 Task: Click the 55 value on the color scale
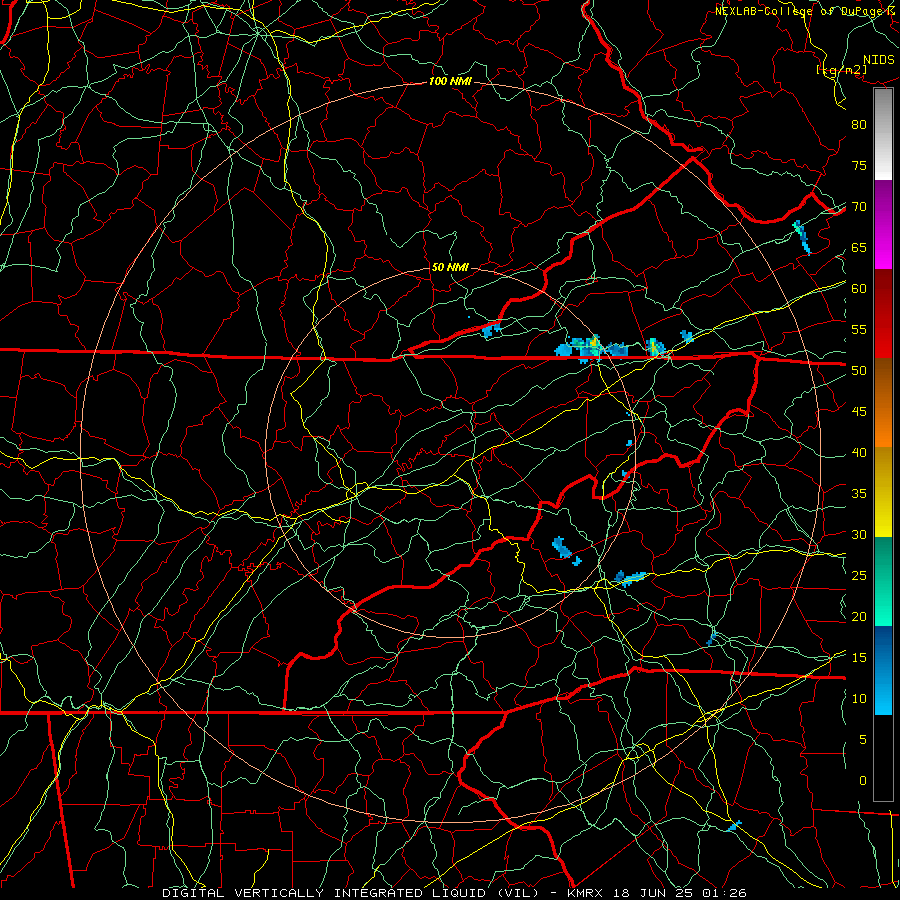tap(859, 329)
